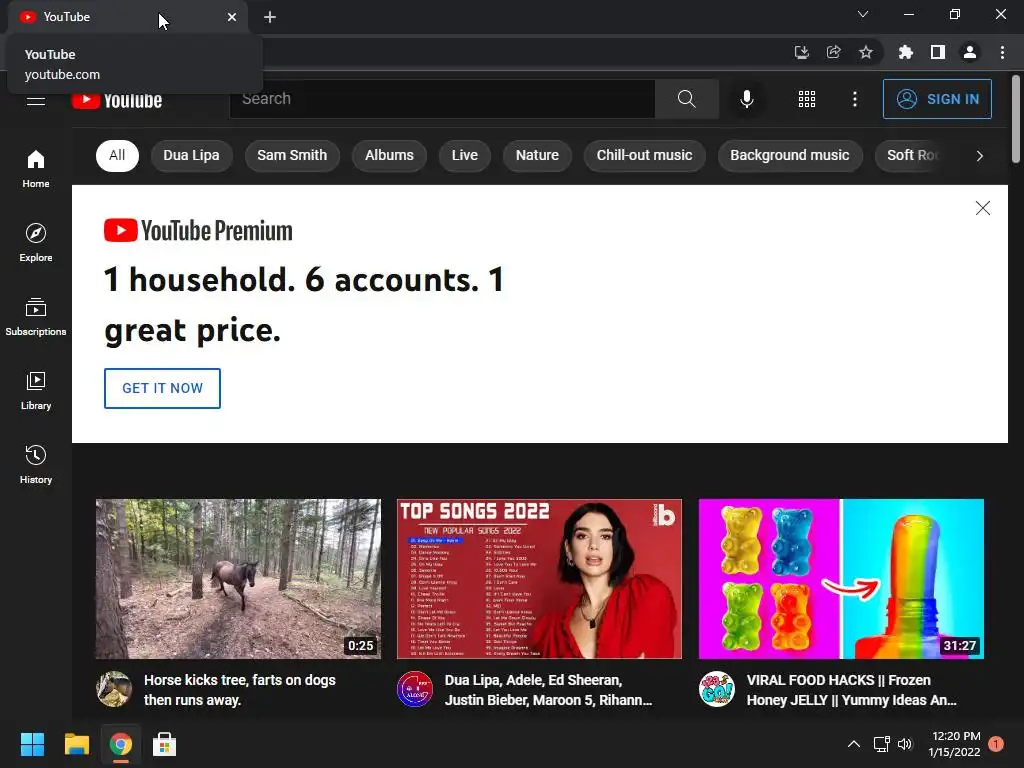Viewport: 1024px width, 768px height.
Task: Open Microsoft Store from taskbar
Action: coord(164,744)
